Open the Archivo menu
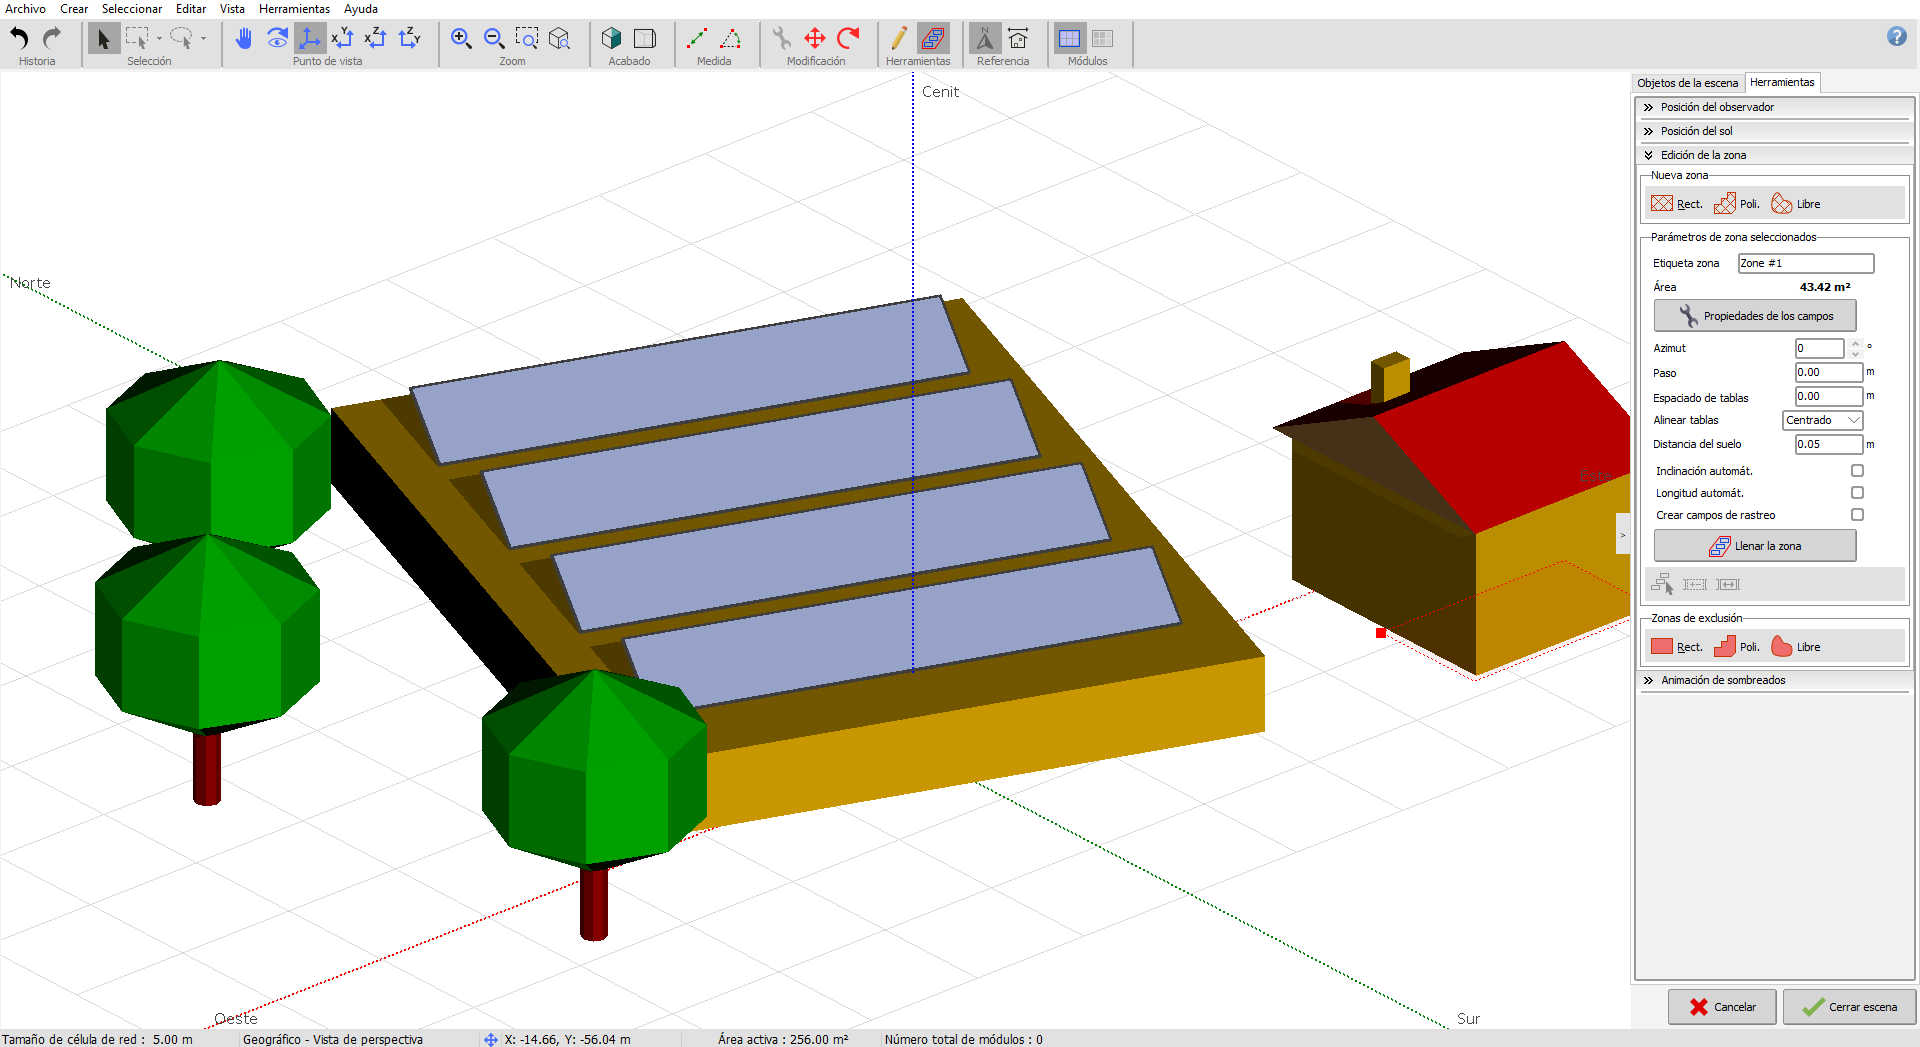Viewport: 1920px width, 1047px height. pos(25,9)
